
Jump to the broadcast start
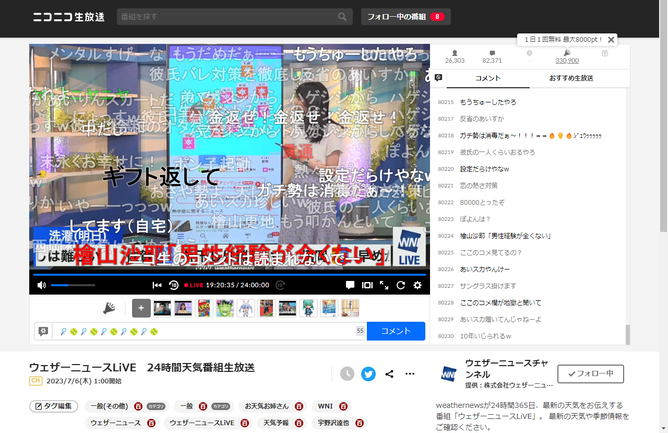pos(157,285)
